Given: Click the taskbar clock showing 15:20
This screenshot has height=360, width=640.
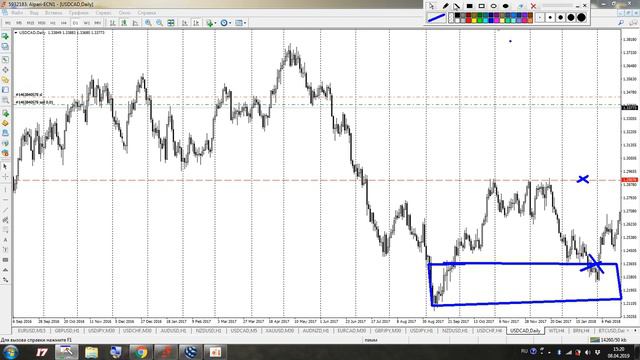Looking at the screenshot, I should (x=619, y=352).
